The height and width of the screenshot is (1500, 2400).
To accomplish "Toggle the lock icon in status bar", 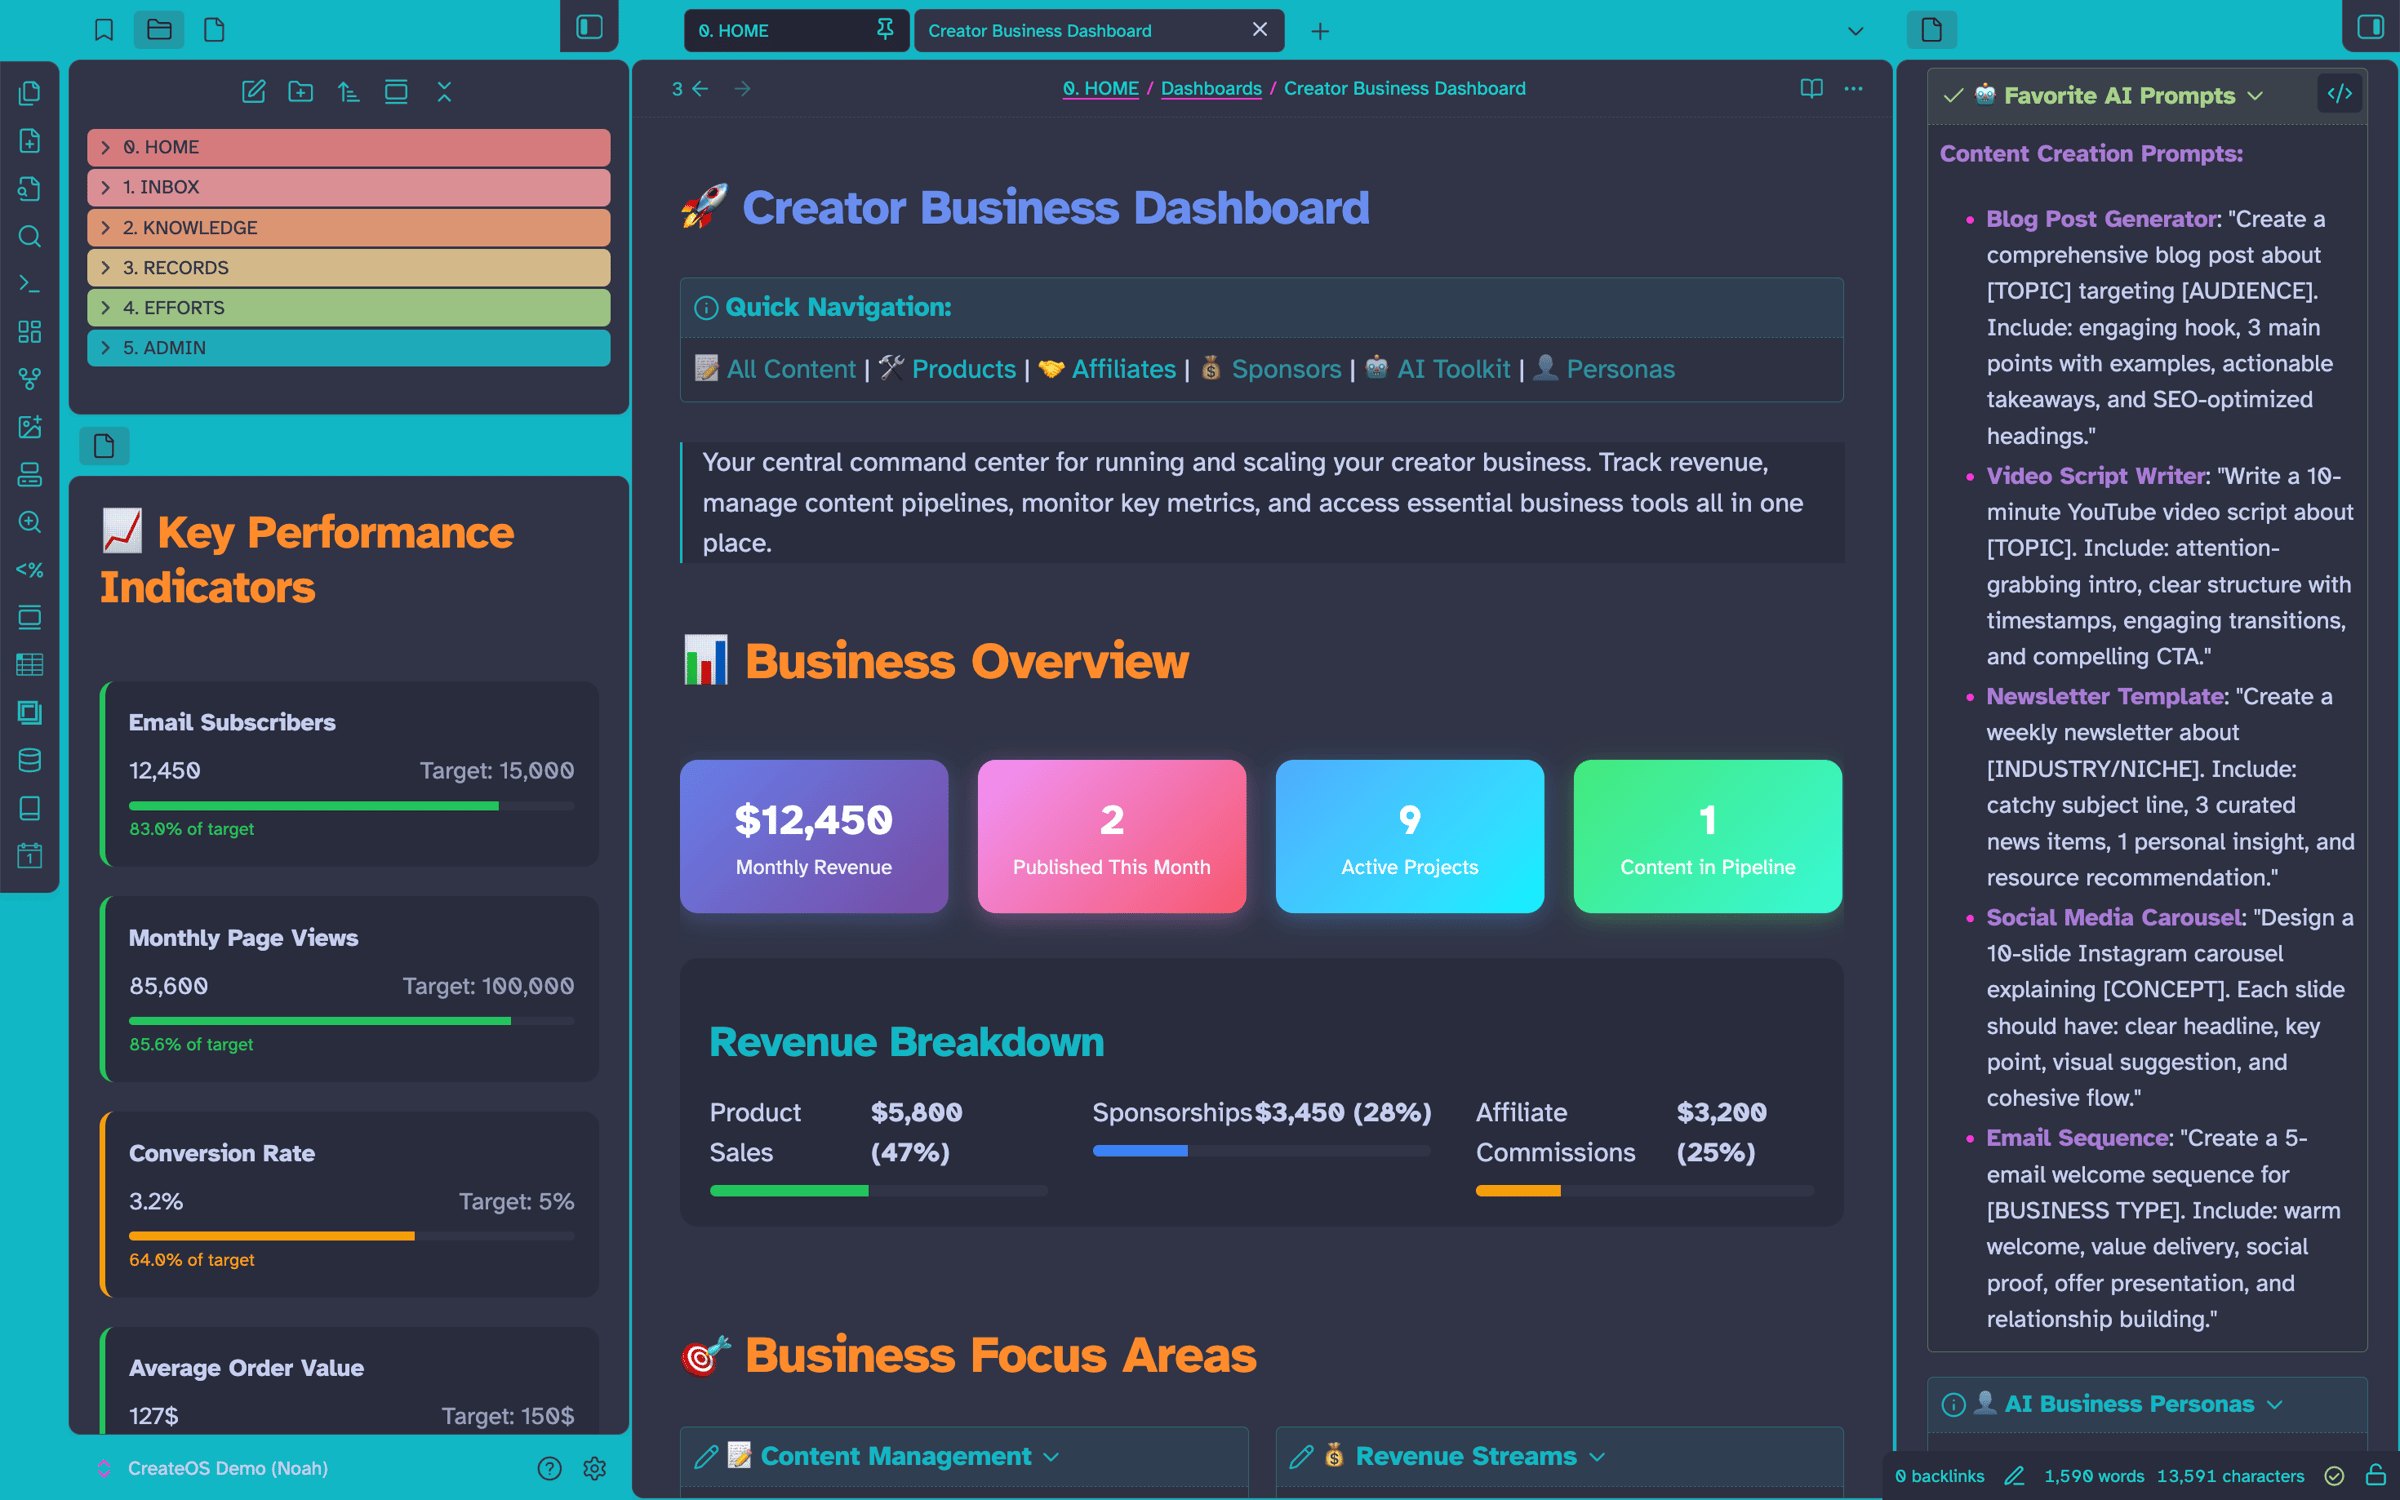I will (2376, 1476).
